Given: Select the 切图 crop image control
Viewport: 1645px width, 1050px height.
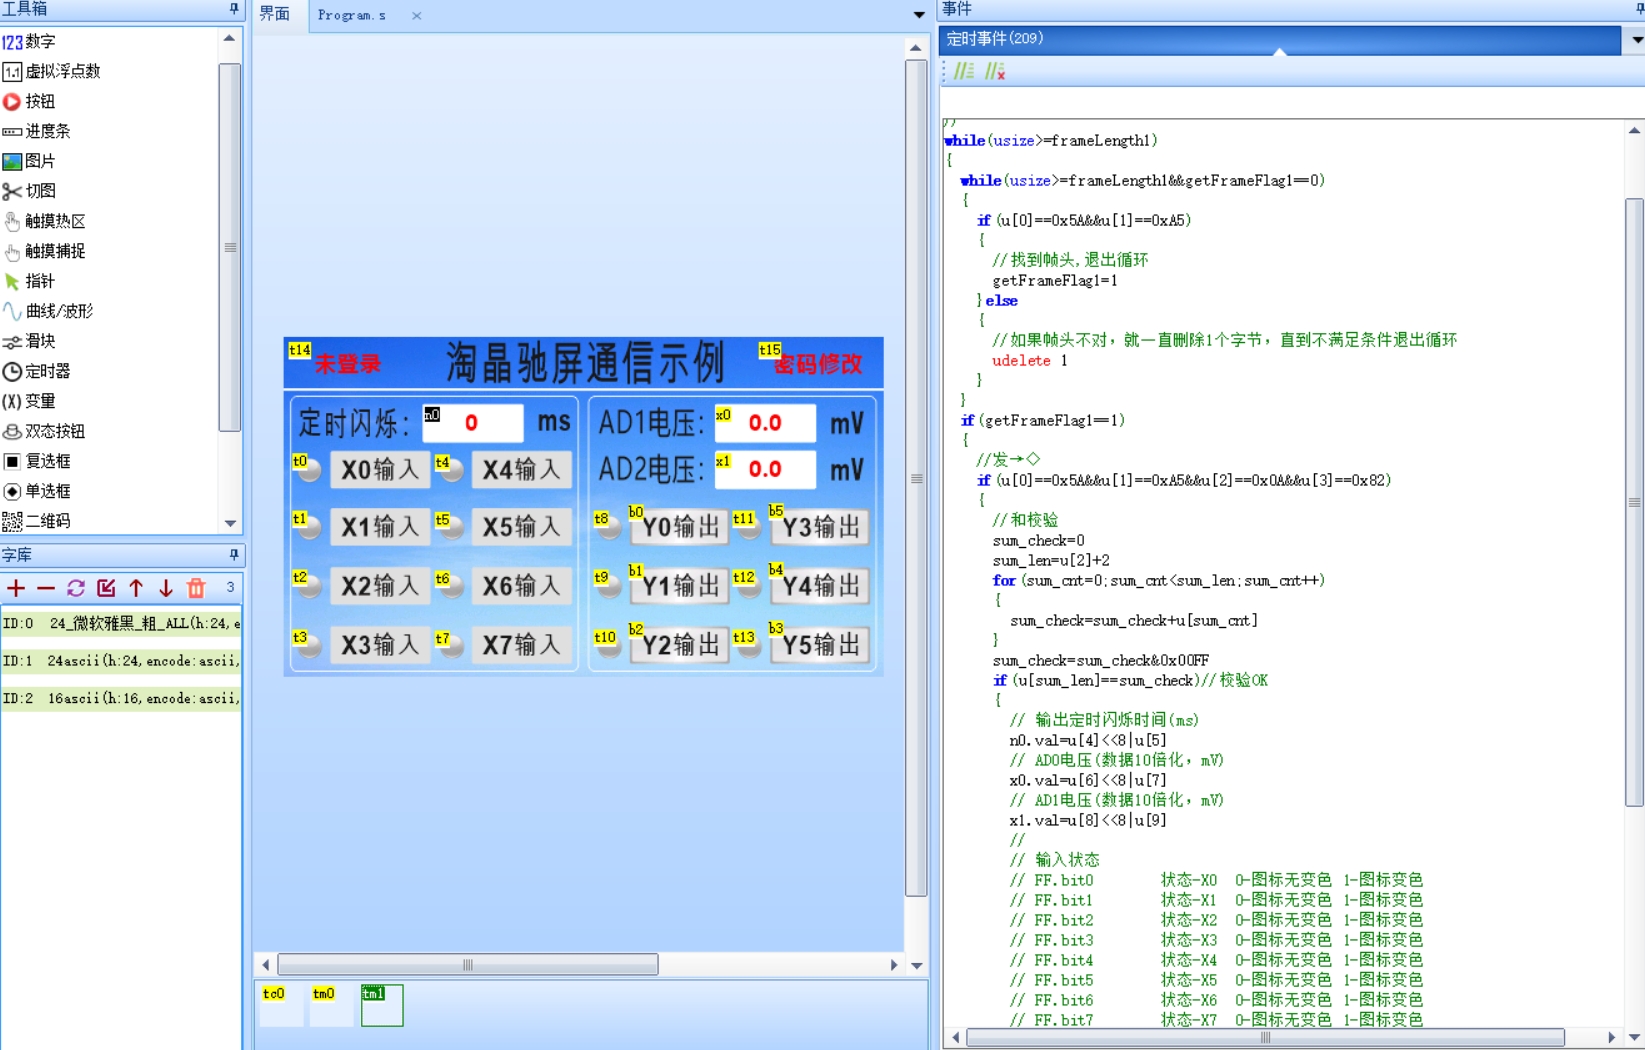Looking at the screenshot, I should tap(29, 191).
